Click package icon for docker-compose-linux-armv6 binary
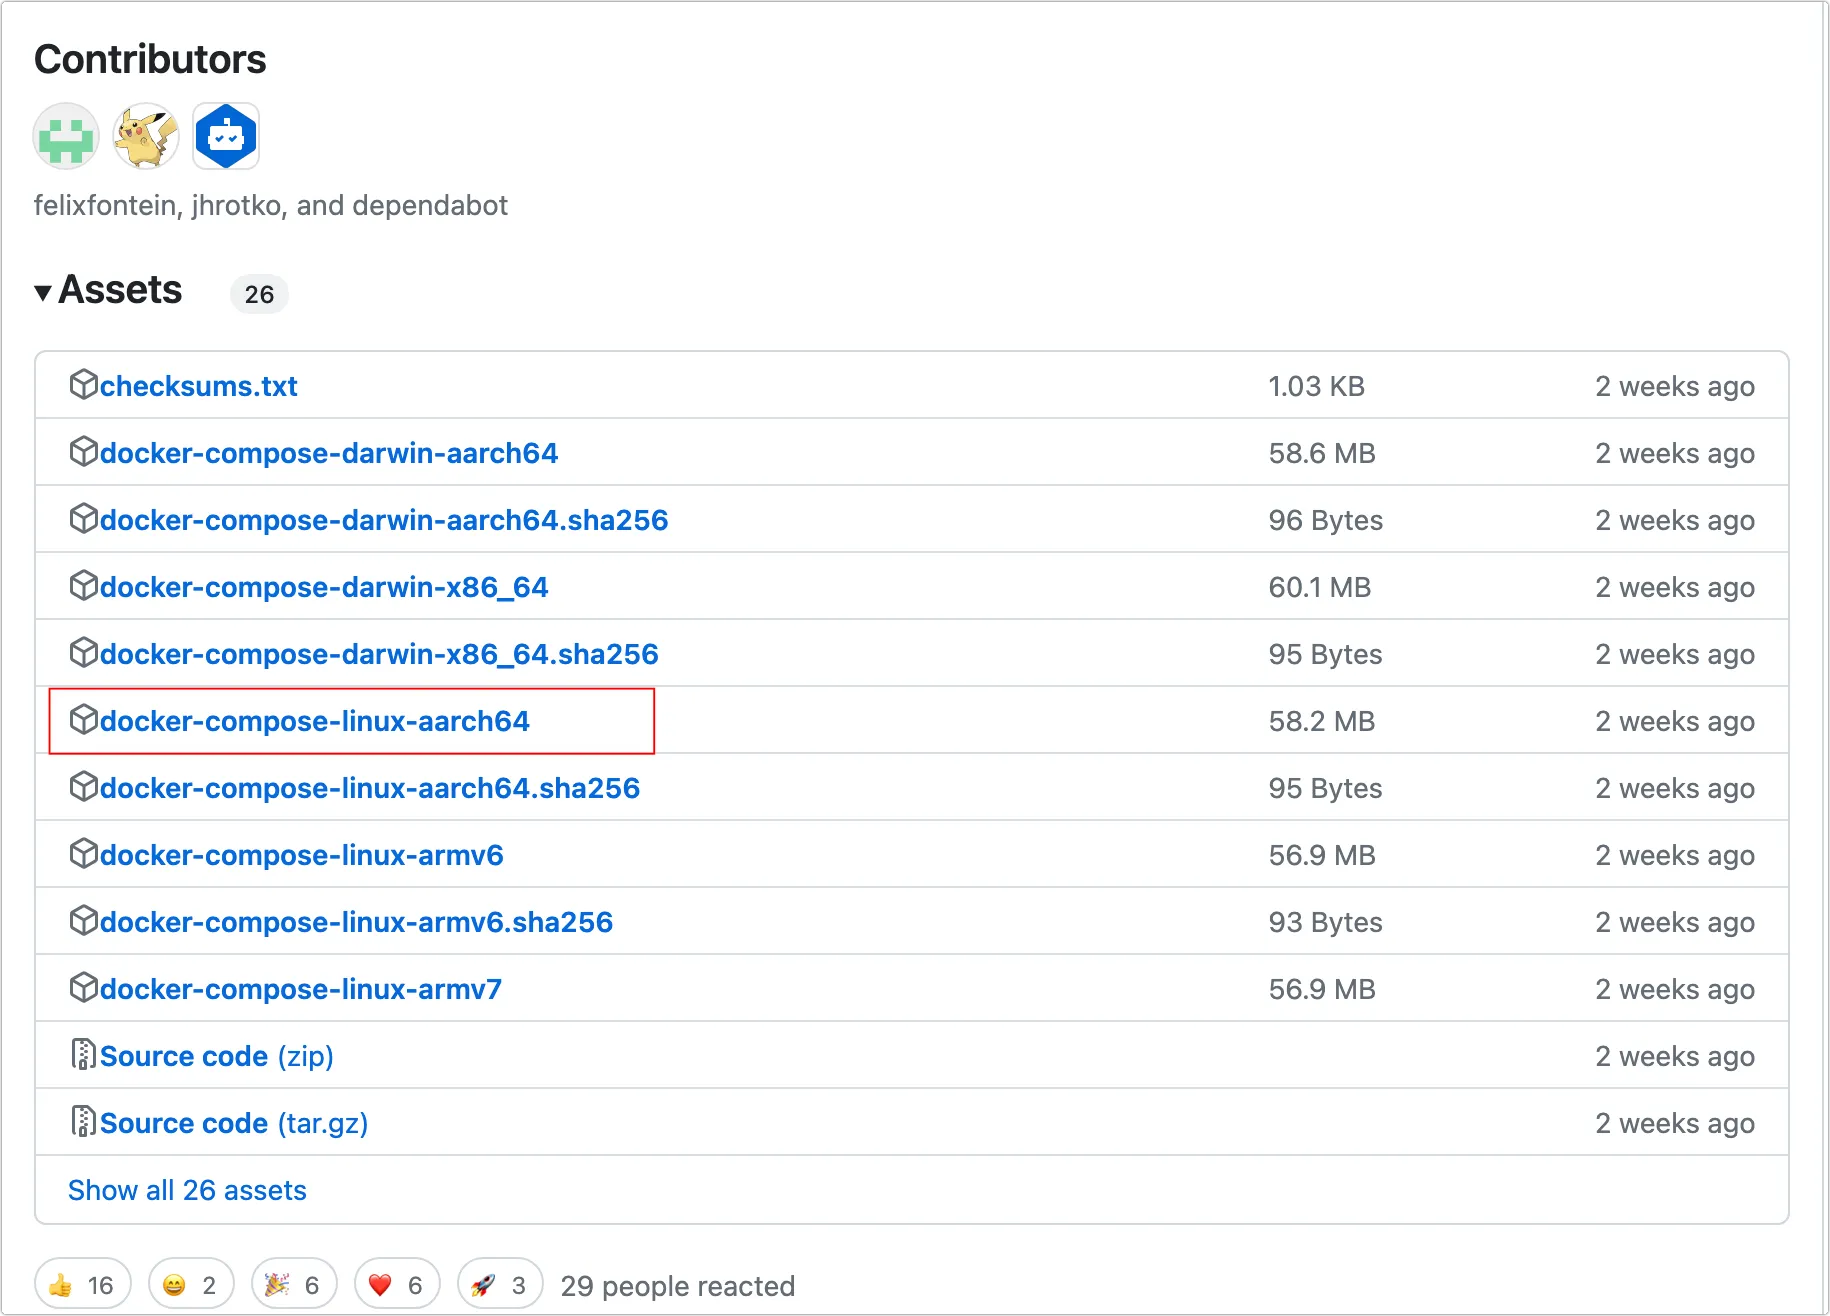The height and width of the screenshot is (1316, 1830). [x=83, y=853]
